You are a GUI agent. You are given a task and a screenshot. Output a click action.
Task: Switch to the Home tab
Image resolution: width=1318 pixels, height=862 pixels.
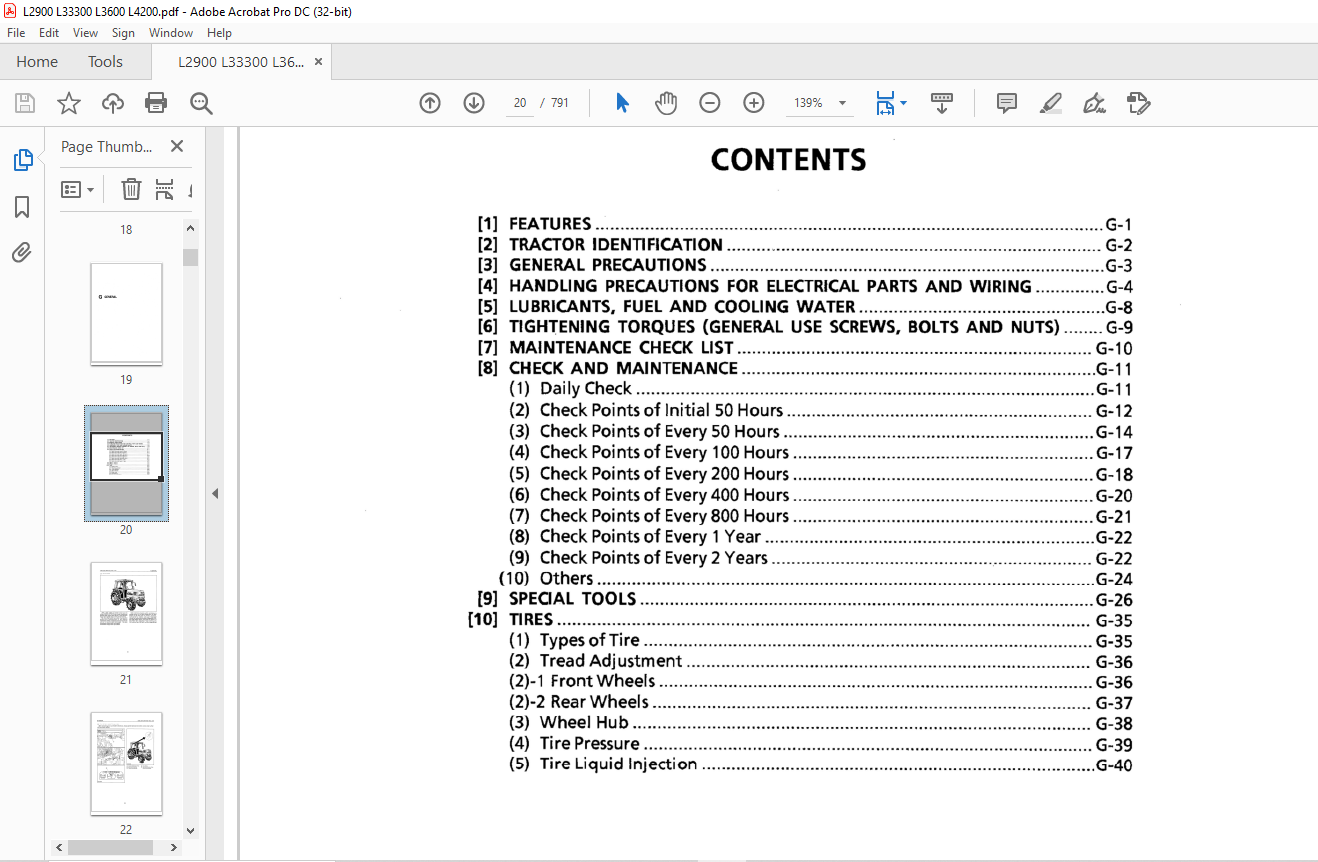coord(37,61)
